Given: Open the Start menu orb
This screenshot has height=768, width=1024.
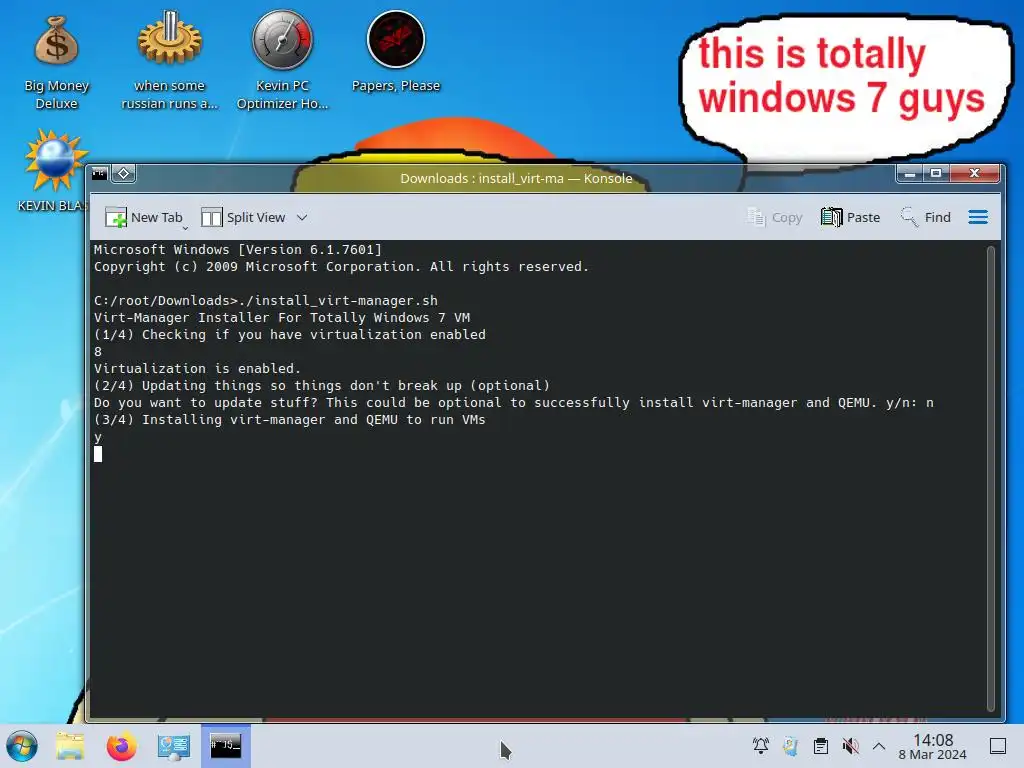Looking at the screenshot, I should [22, 746].
